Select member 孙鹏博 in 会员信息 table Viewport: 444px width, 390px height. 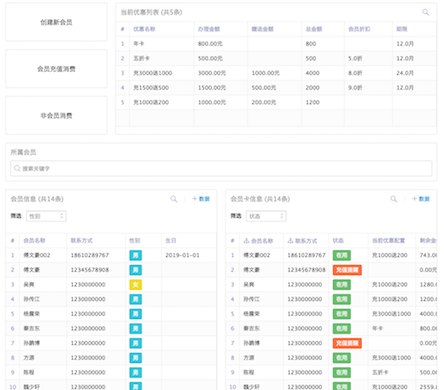click(32, 343)
